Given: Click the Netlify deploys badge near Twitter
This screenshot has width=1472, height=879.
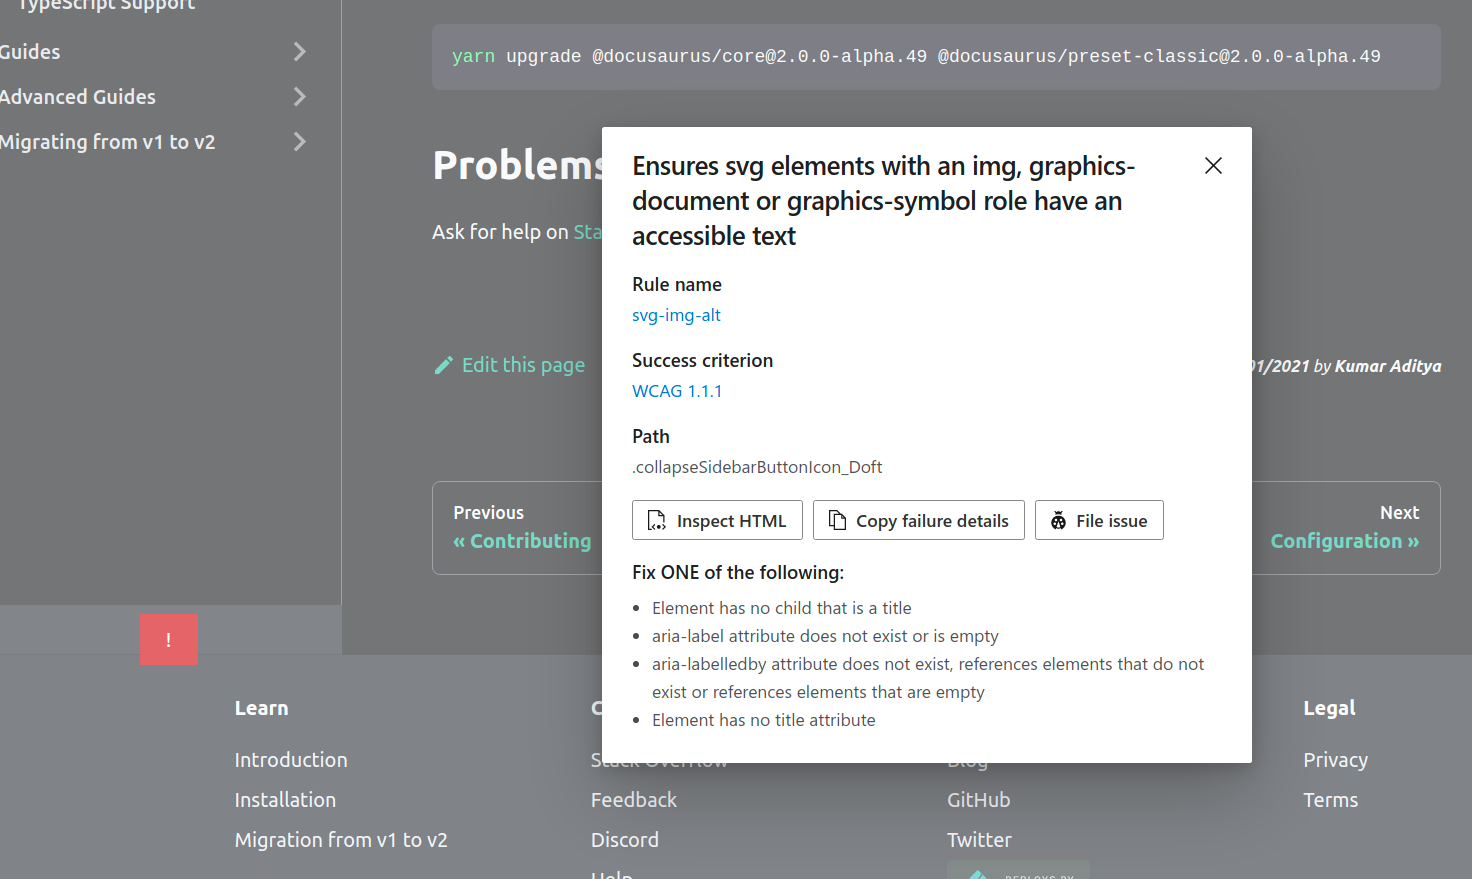Looking at the screenshot, I should coord(1017,871).
